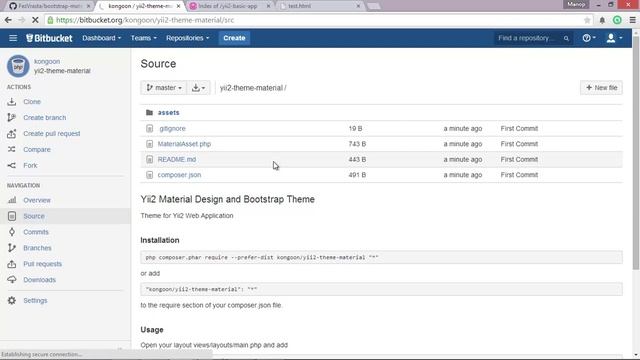Click the Bitbucket logo

click(49, 38)
